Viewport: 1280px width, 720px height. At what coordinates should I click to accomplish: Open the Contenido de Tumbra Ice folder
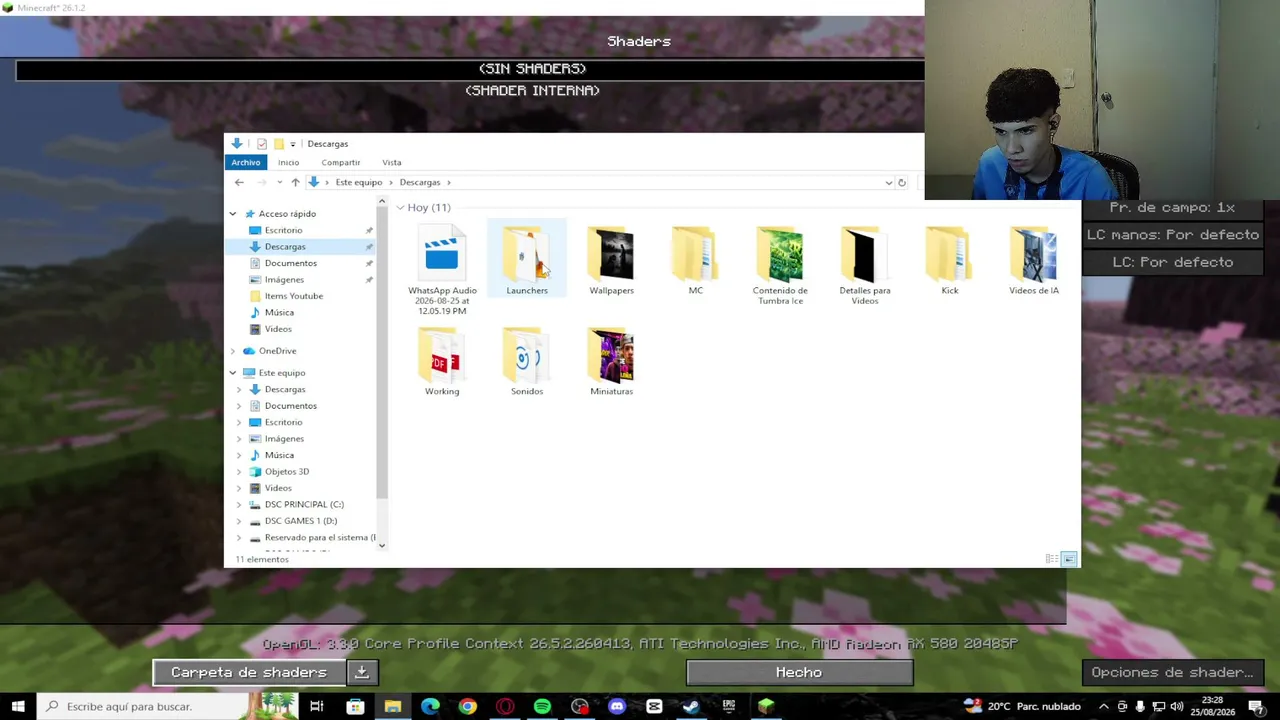780,265
